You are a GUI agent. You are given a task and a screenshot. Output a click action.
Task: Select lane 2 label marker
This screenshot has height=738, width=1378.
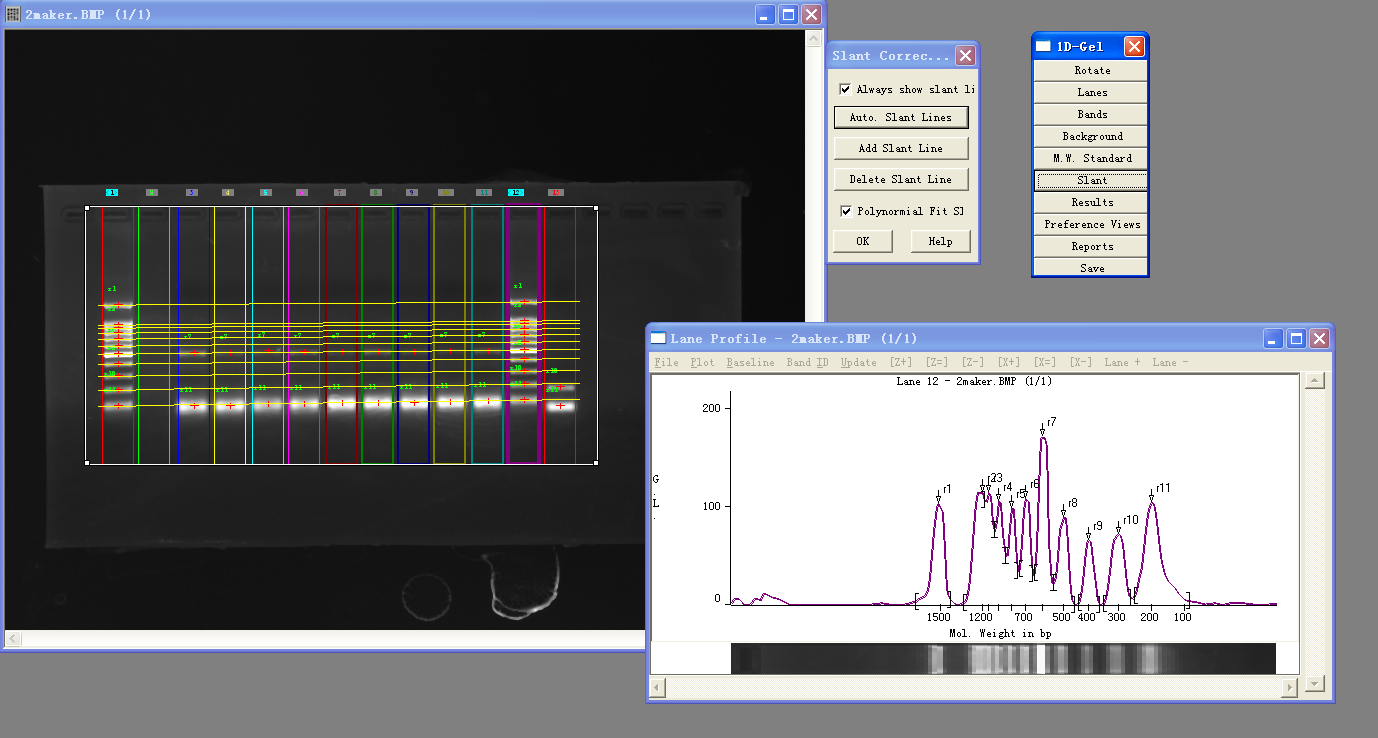pyautogui.click(x=151, y=192)
